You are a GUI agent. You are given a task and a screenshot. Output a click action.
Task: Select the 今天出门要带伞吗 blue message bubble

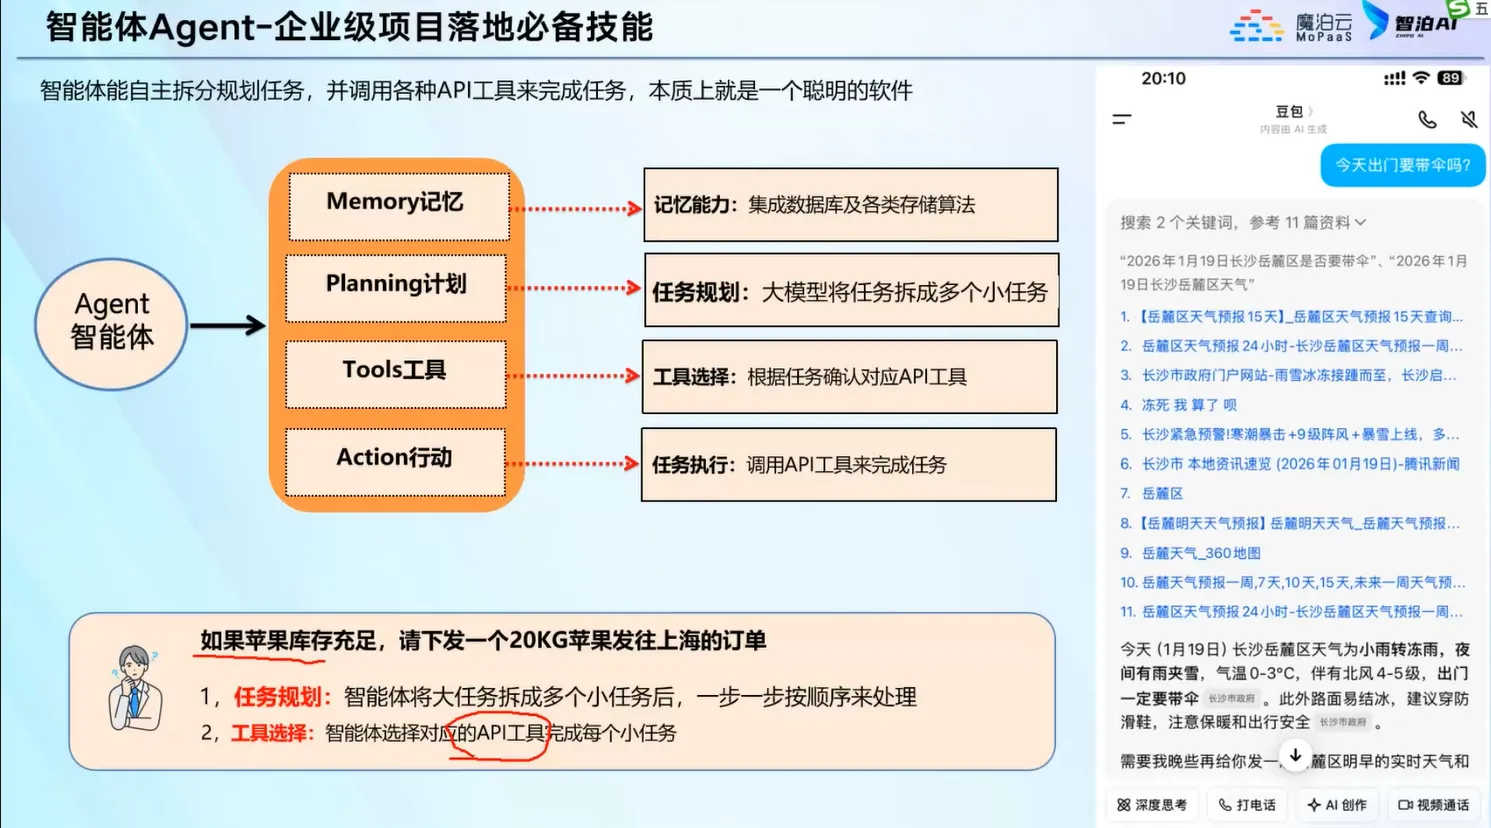(x=1402, y=165)
